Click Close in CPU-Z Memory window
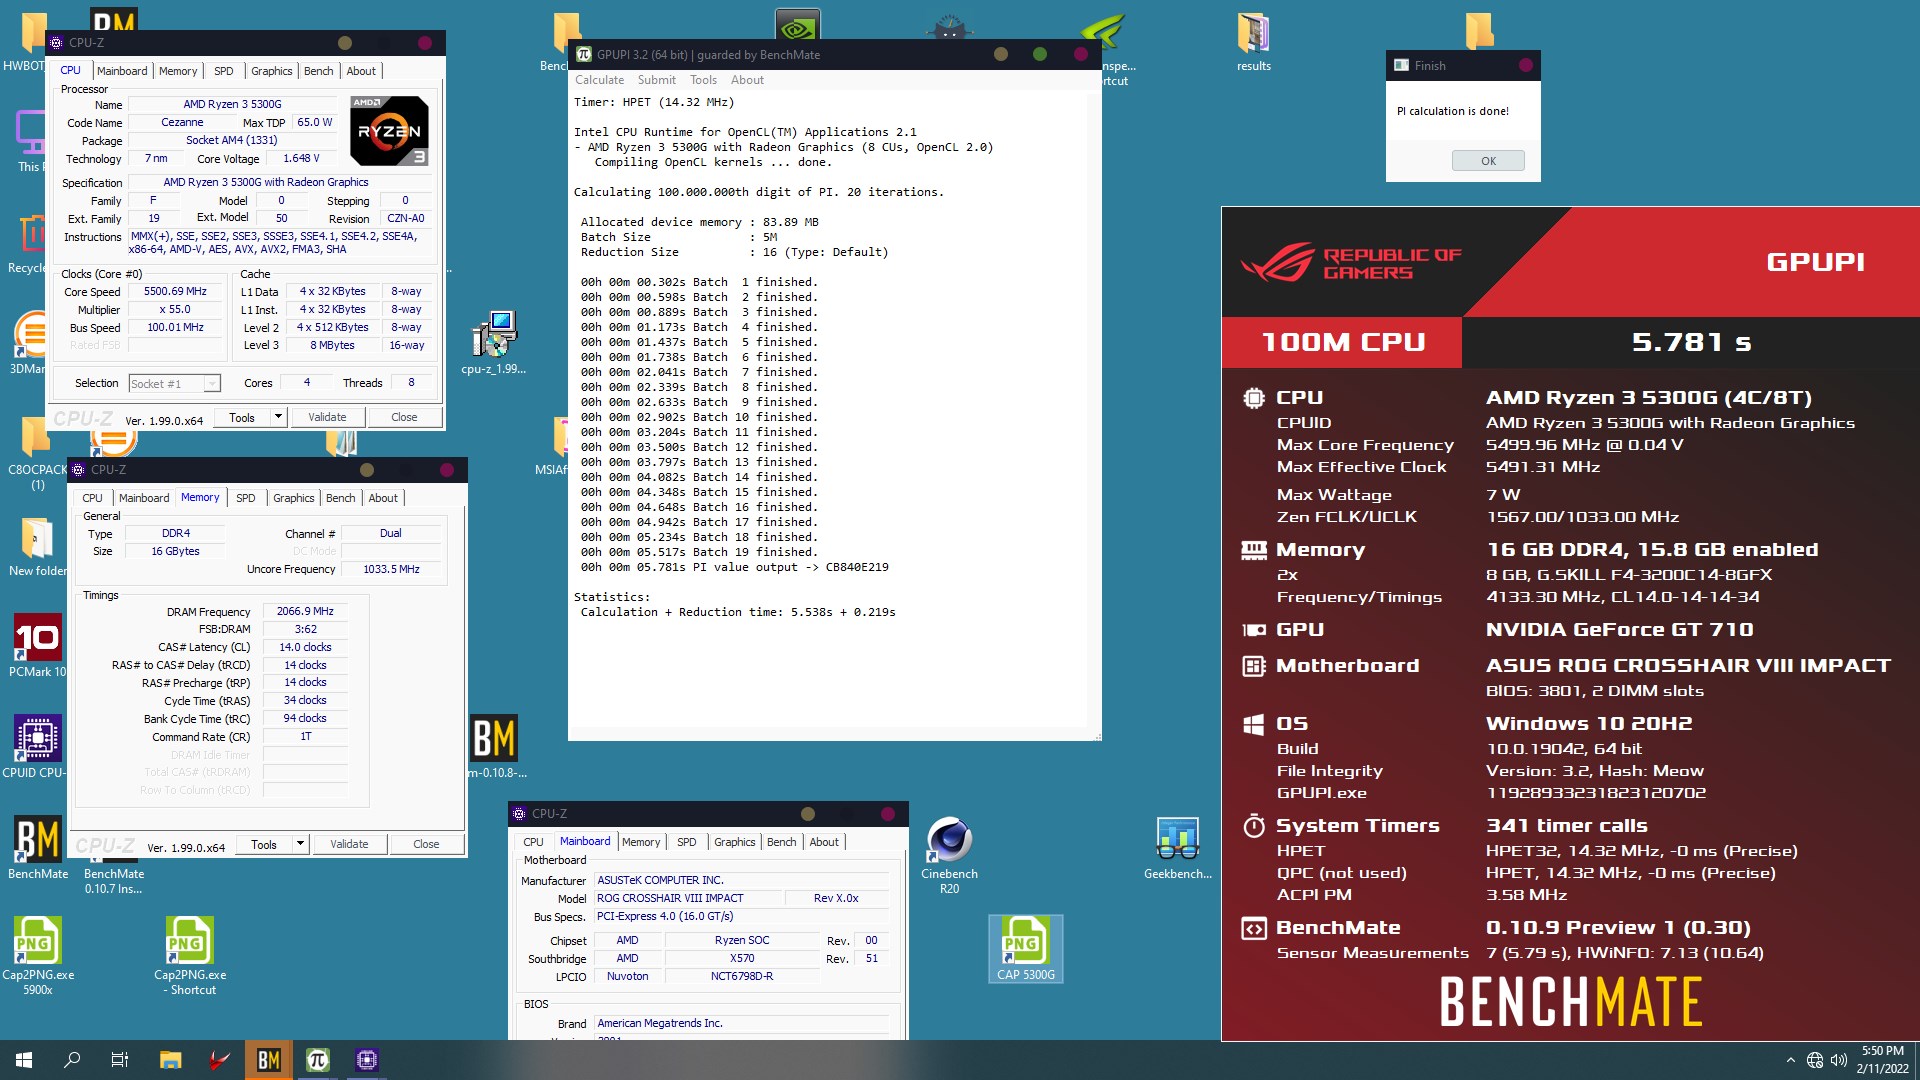The width and height of the screenshot is (1920, 1080). pyautogui.click(x=426, y=844)
